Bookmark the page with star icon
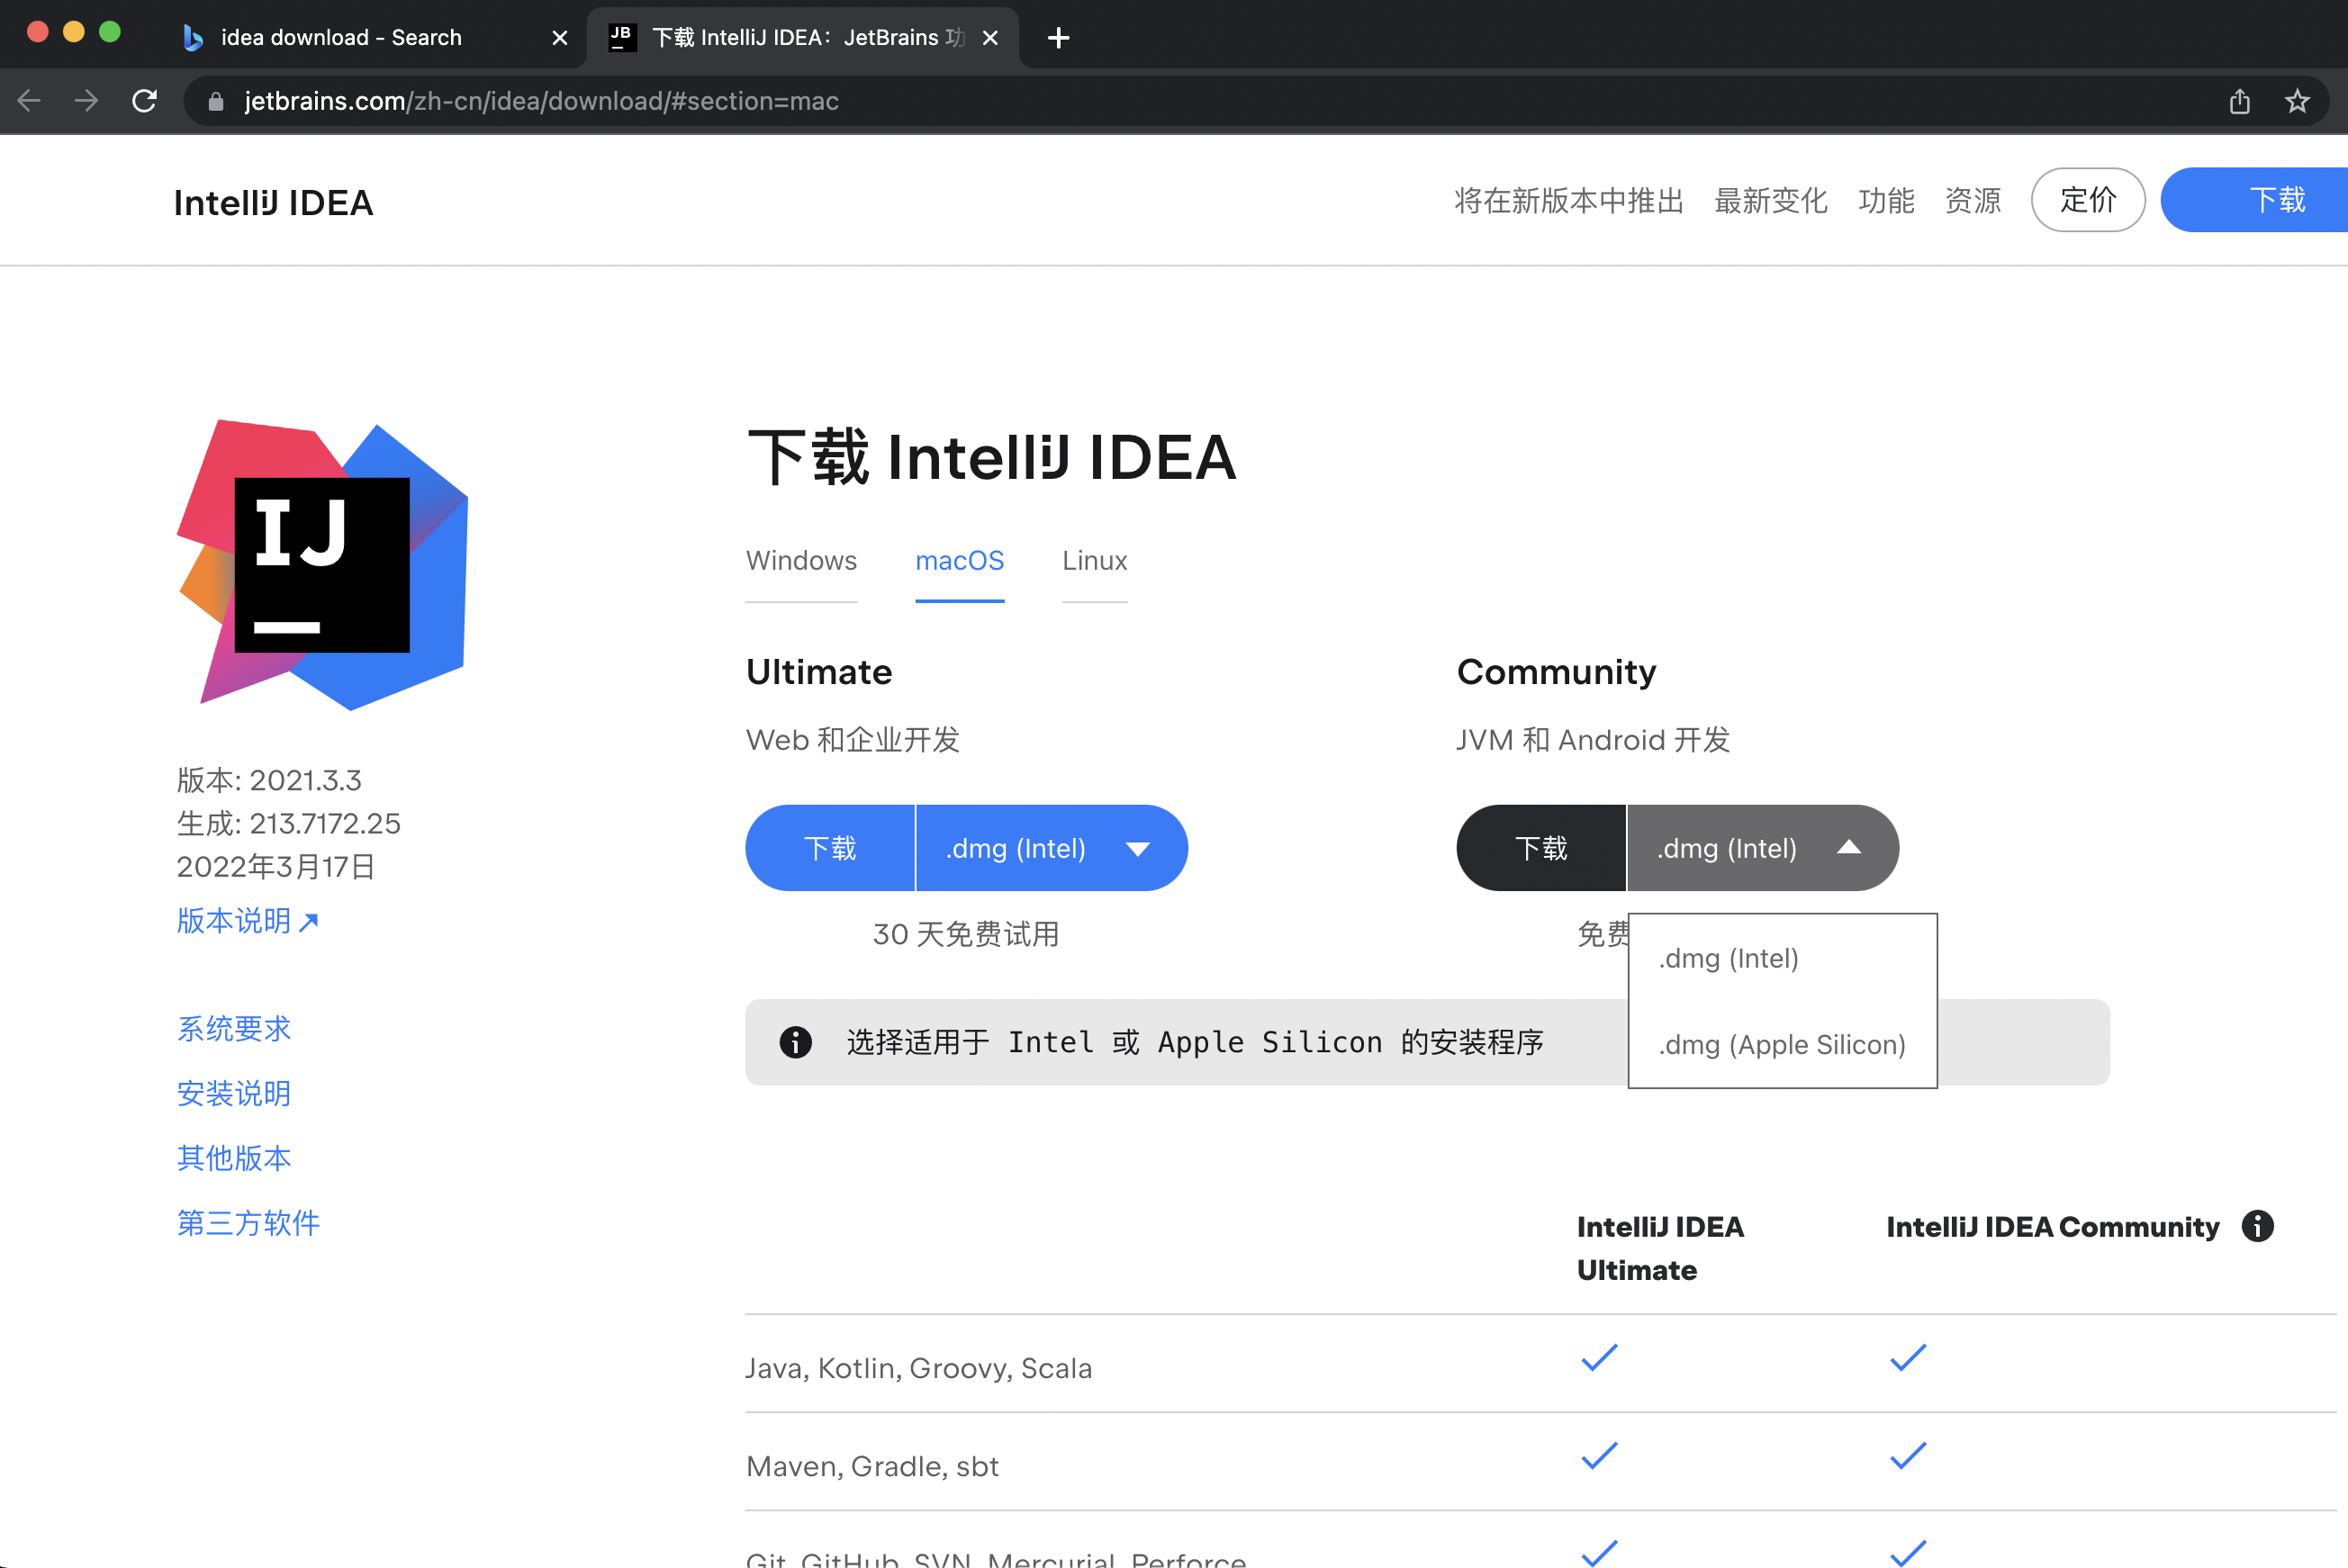Screen dimensions: 2348x1568 coord(2297,101)
